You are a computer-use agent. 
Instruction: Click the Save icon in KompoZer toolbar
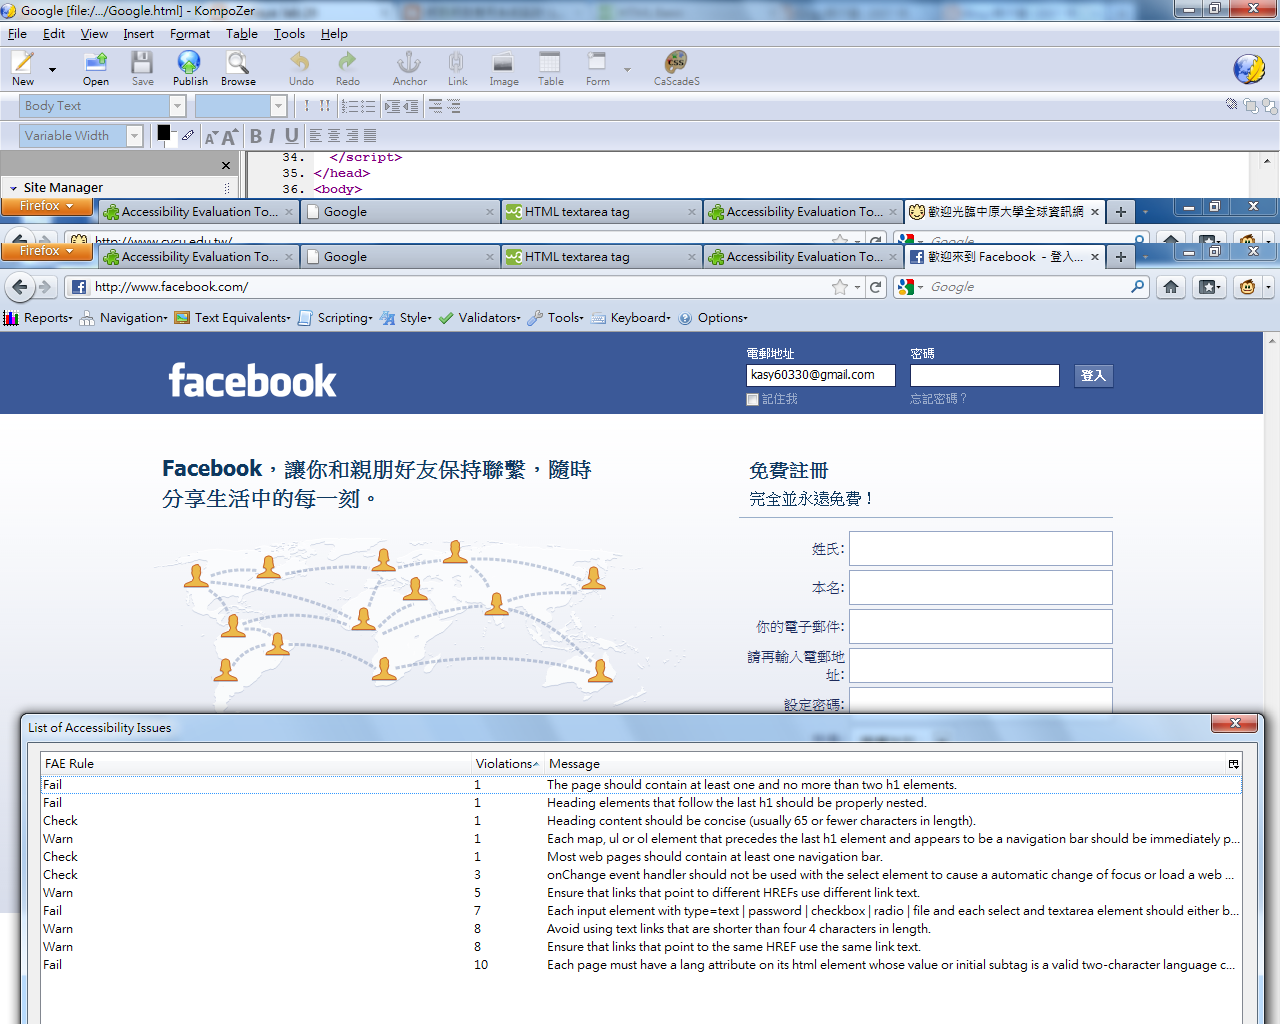(x=142, y=63)
